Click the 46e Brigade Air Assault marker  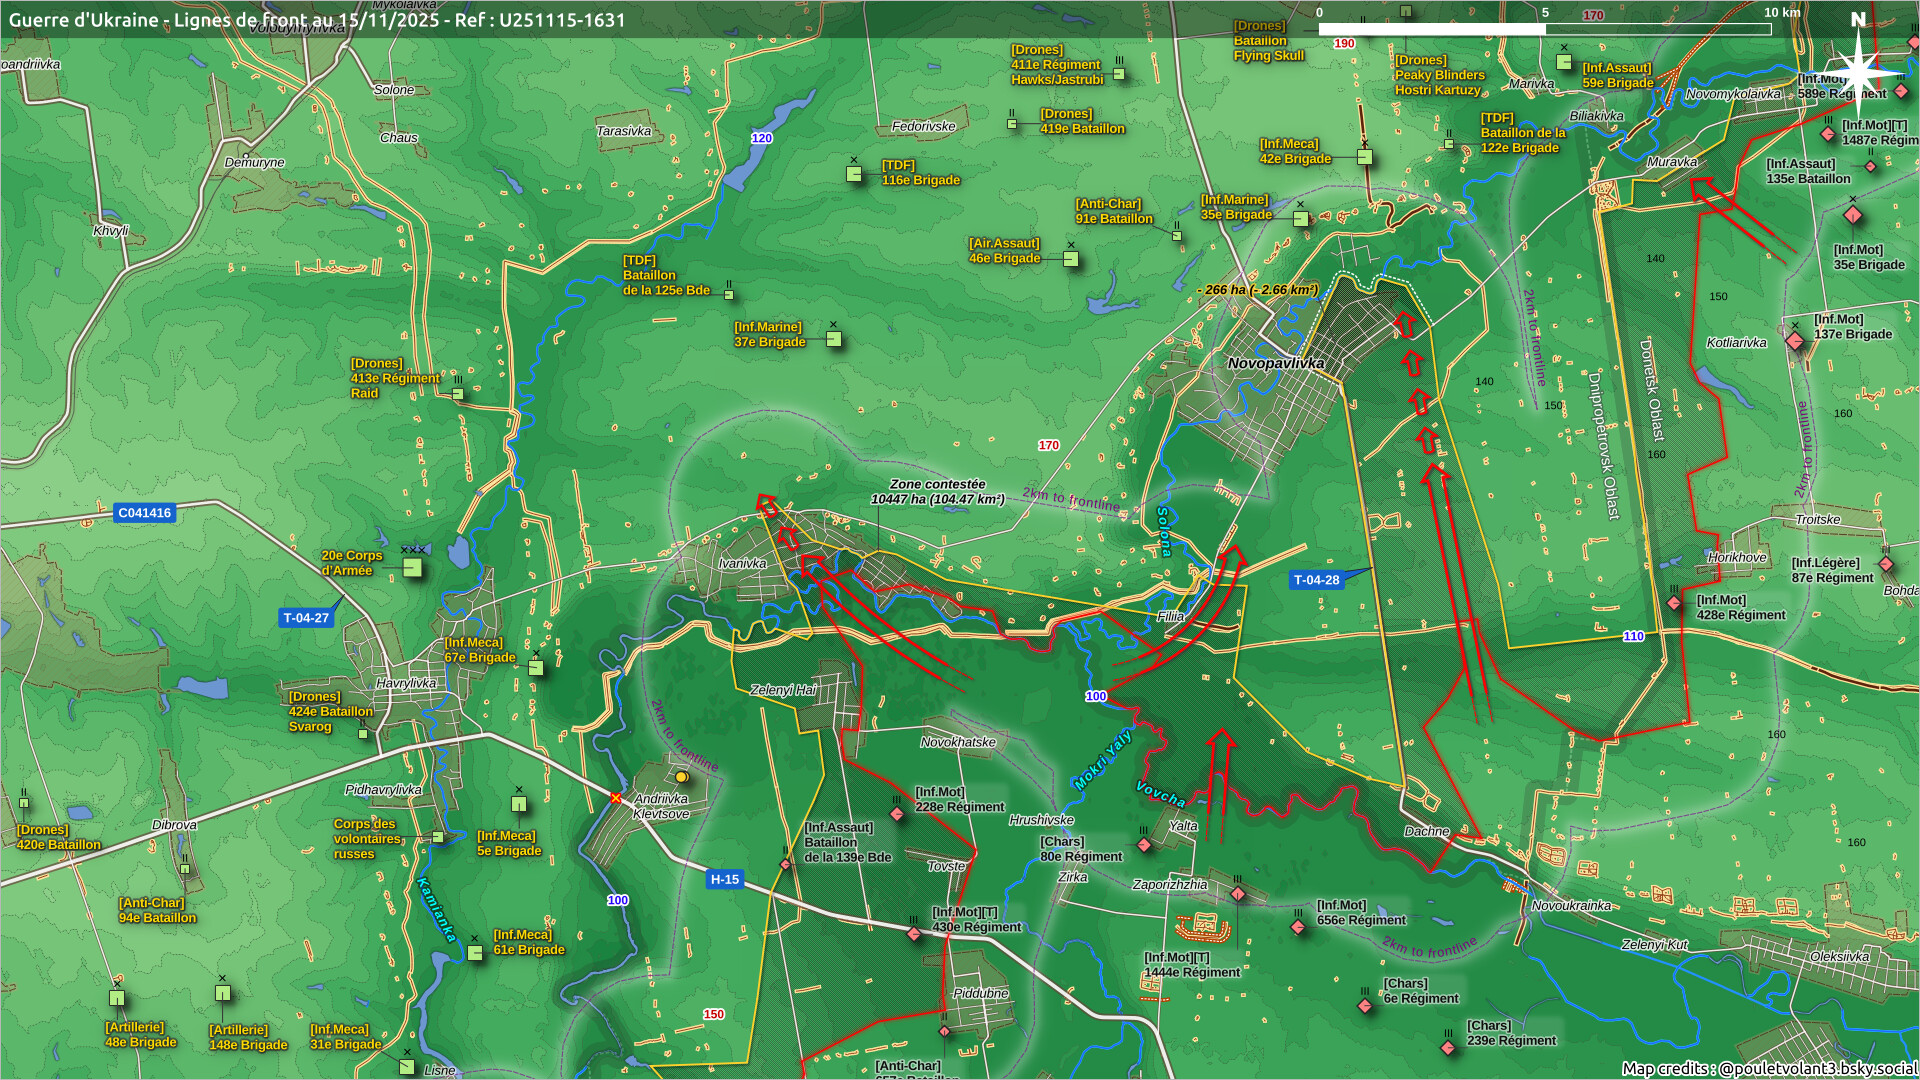pyautogui.click(x=1071, y=259)
